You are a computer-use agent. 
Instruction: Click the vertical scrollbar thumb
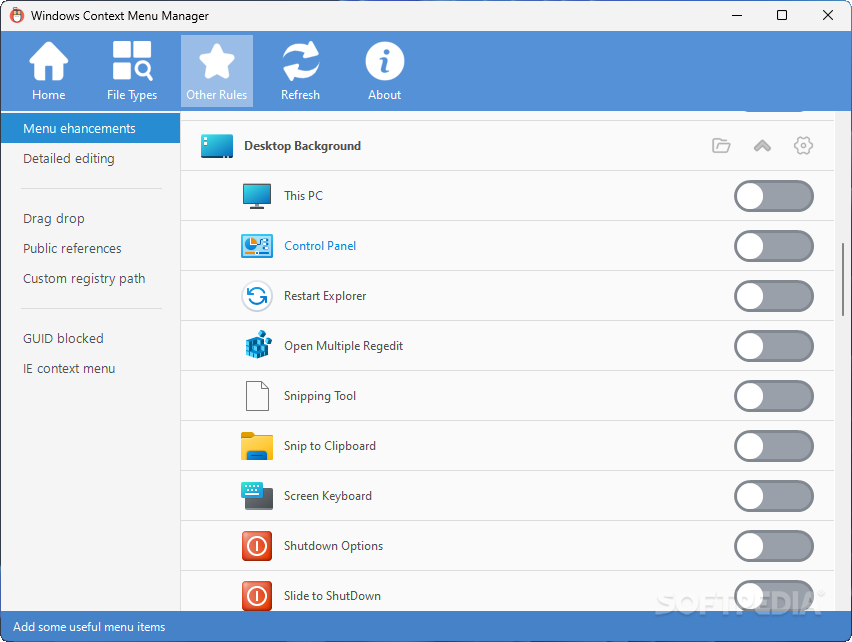[x=843, y=279]
